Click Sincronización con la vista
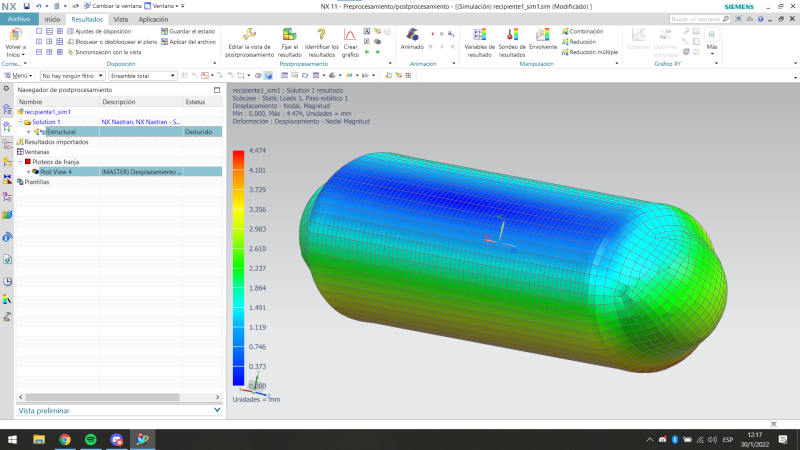The width and height of the screenshot is (800, 450). coord(104,52)
